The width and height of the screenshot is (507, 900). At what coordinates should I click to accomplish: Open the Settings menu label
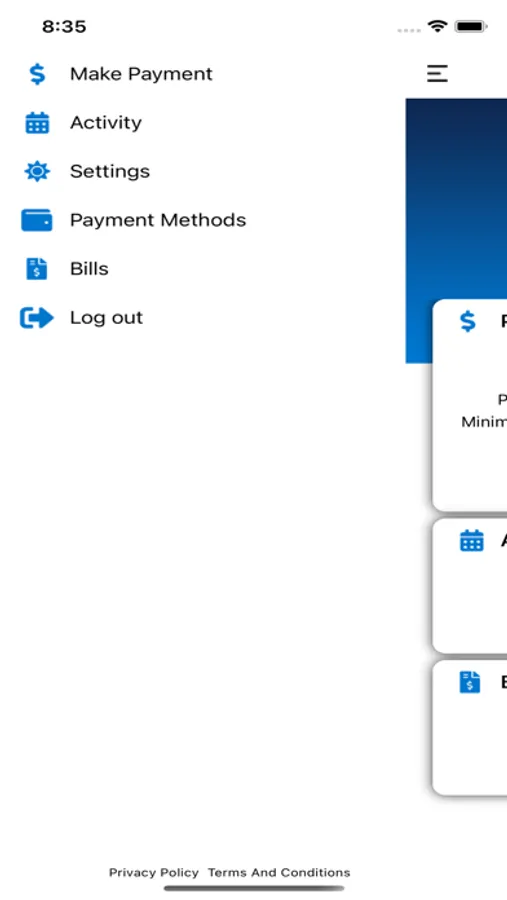coord(110,172)
